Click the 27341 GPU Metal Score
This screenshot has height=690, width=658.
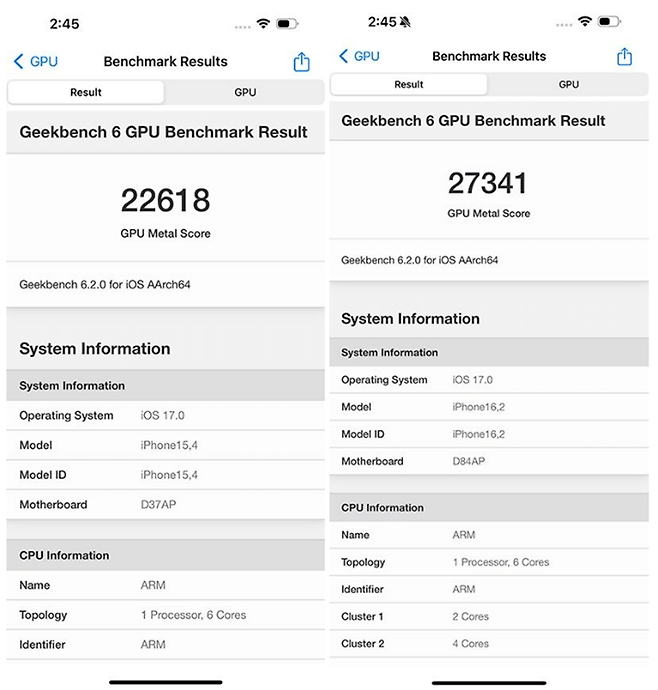pos(488,184)
